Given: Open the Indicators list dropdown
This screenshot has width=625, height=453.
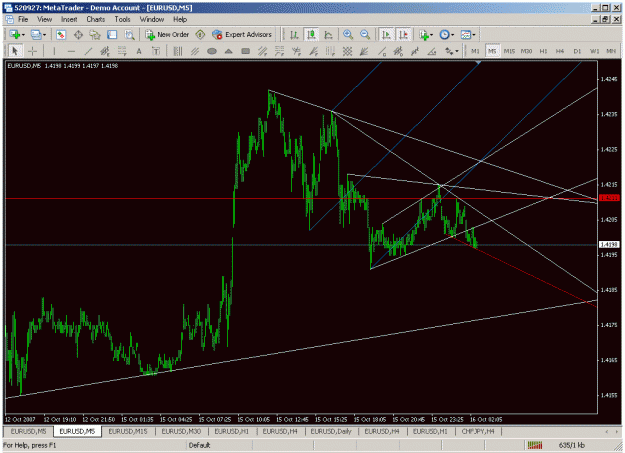Looking at the screenshot, I should [426, 35].
